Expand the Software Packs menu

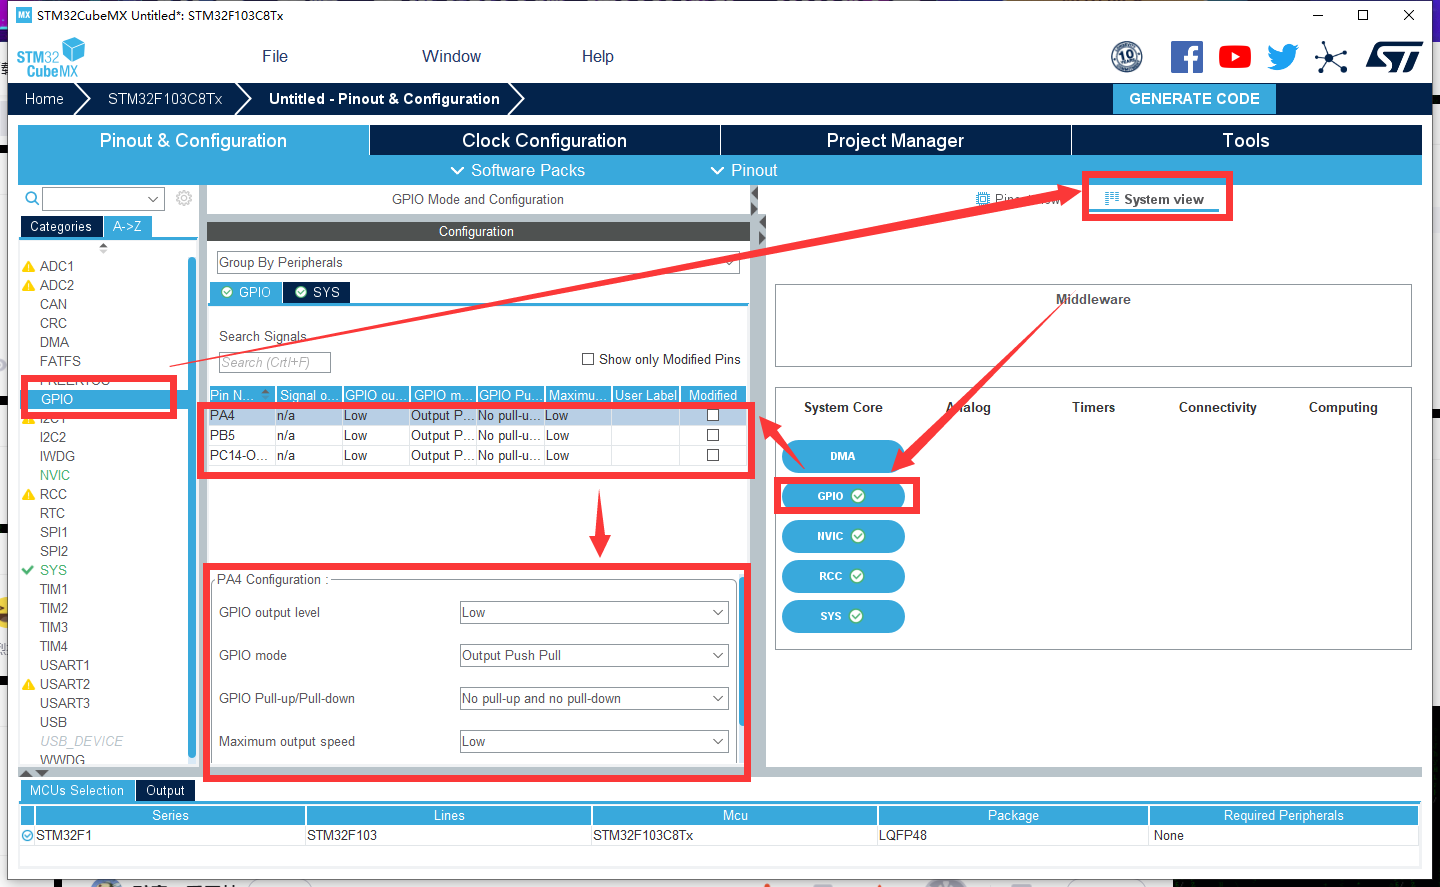[x=517, y=170]
